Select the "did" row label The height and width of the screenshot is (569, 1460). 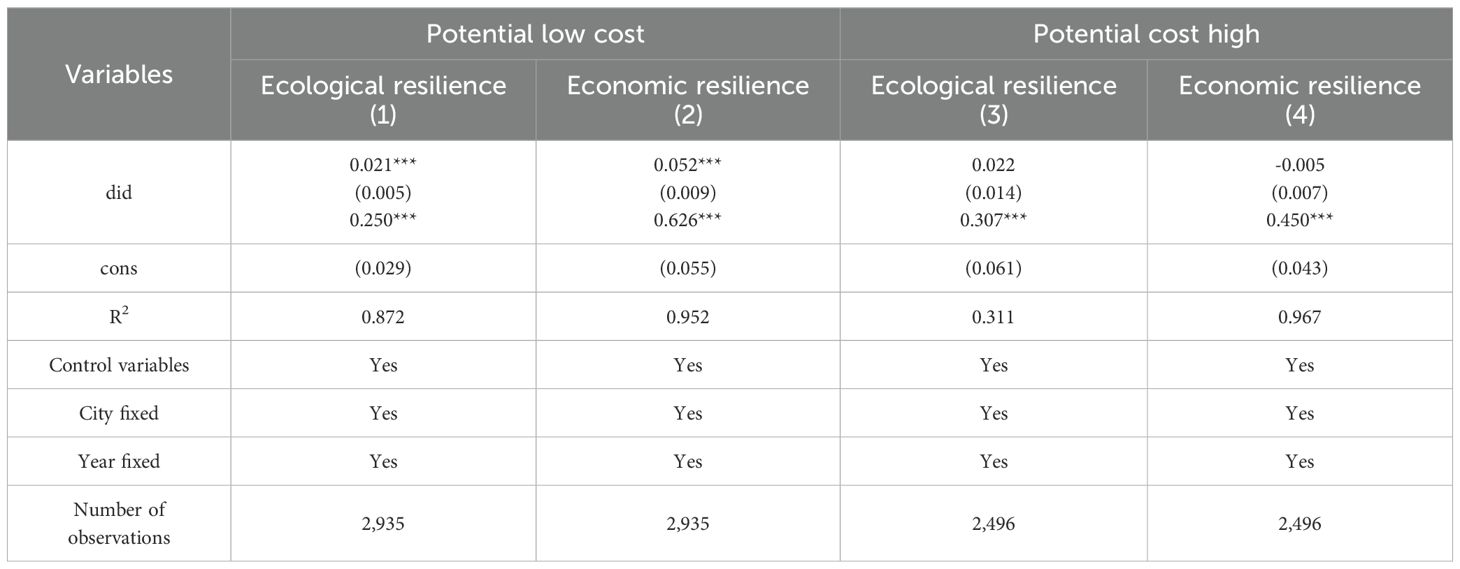pyautogui.click(x=119, y=192)
